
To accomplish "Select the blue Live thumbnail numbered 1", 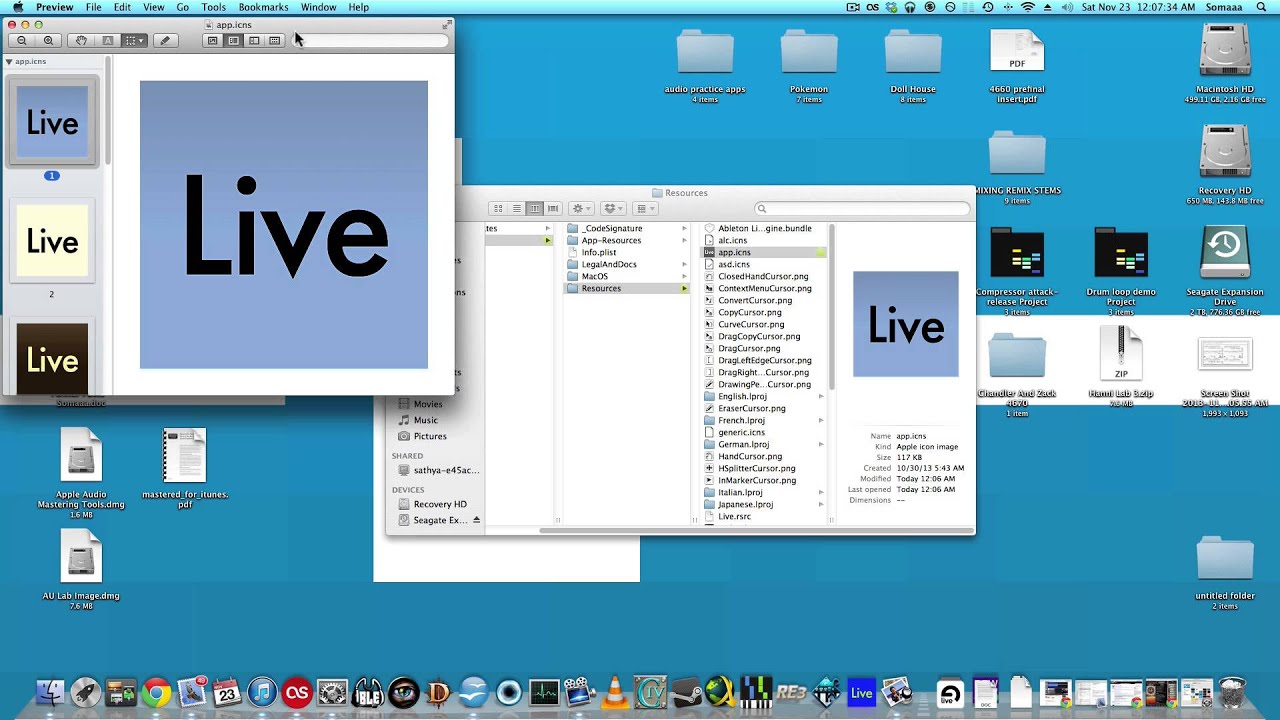I will [x=52, y=122].
